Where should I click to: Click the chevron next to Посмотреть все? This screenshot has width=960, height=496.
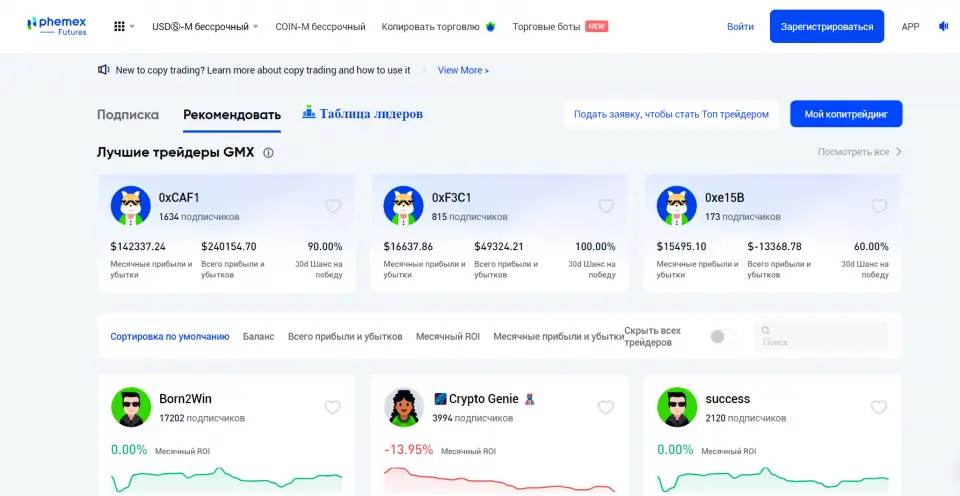(898, 152)
